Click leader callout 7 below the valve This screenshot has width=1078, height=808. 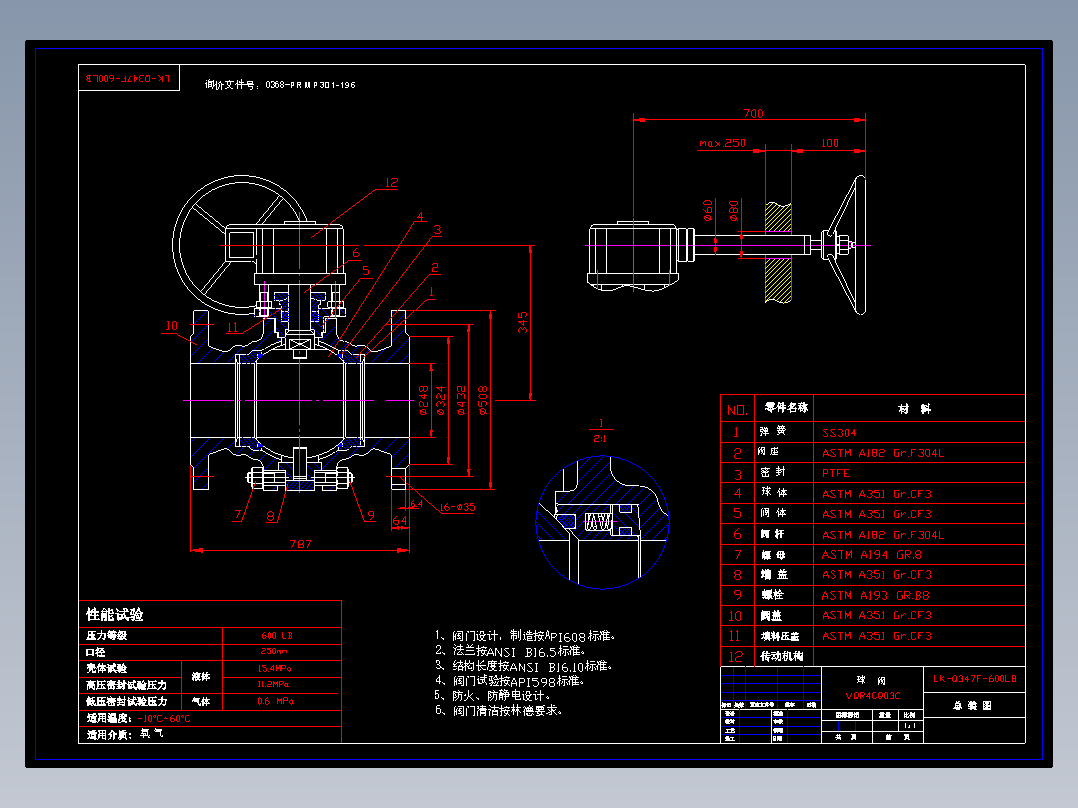click(x=238, y=514)
